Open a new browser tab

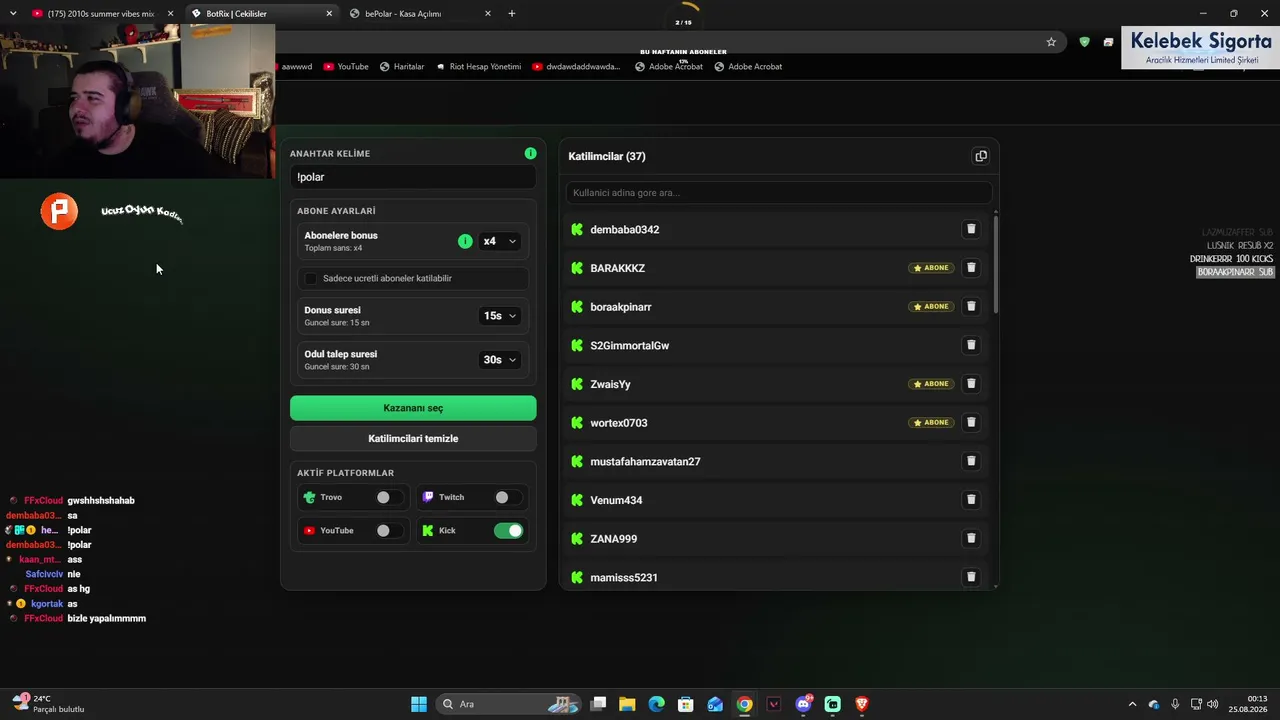[x=512, y=13]
